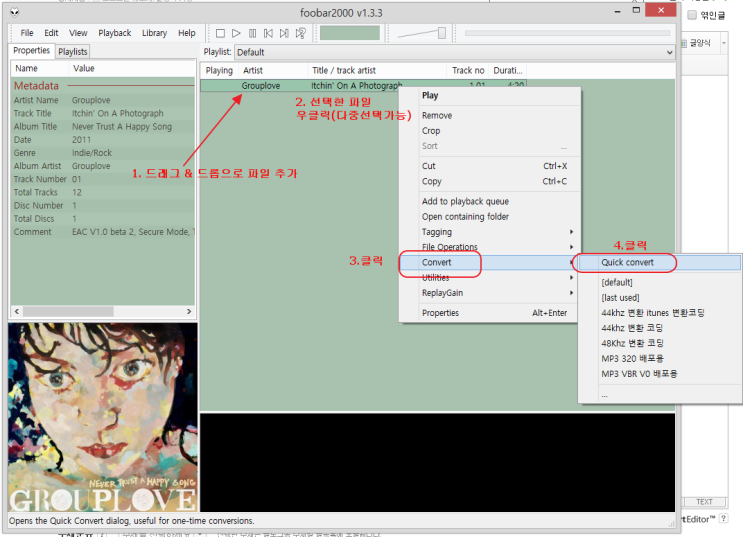
Task: Click the Track no column header
Action: coord(468,70)
